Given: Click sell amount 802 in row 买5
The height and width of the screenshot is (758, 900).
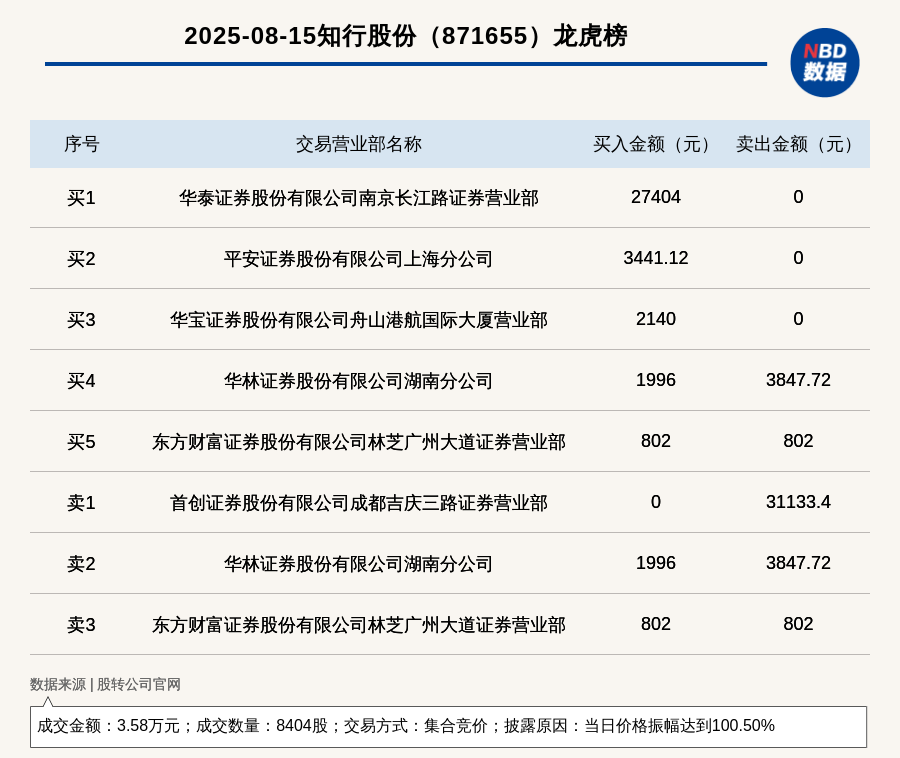Looking at the screenshot, I should coord(798,441).
